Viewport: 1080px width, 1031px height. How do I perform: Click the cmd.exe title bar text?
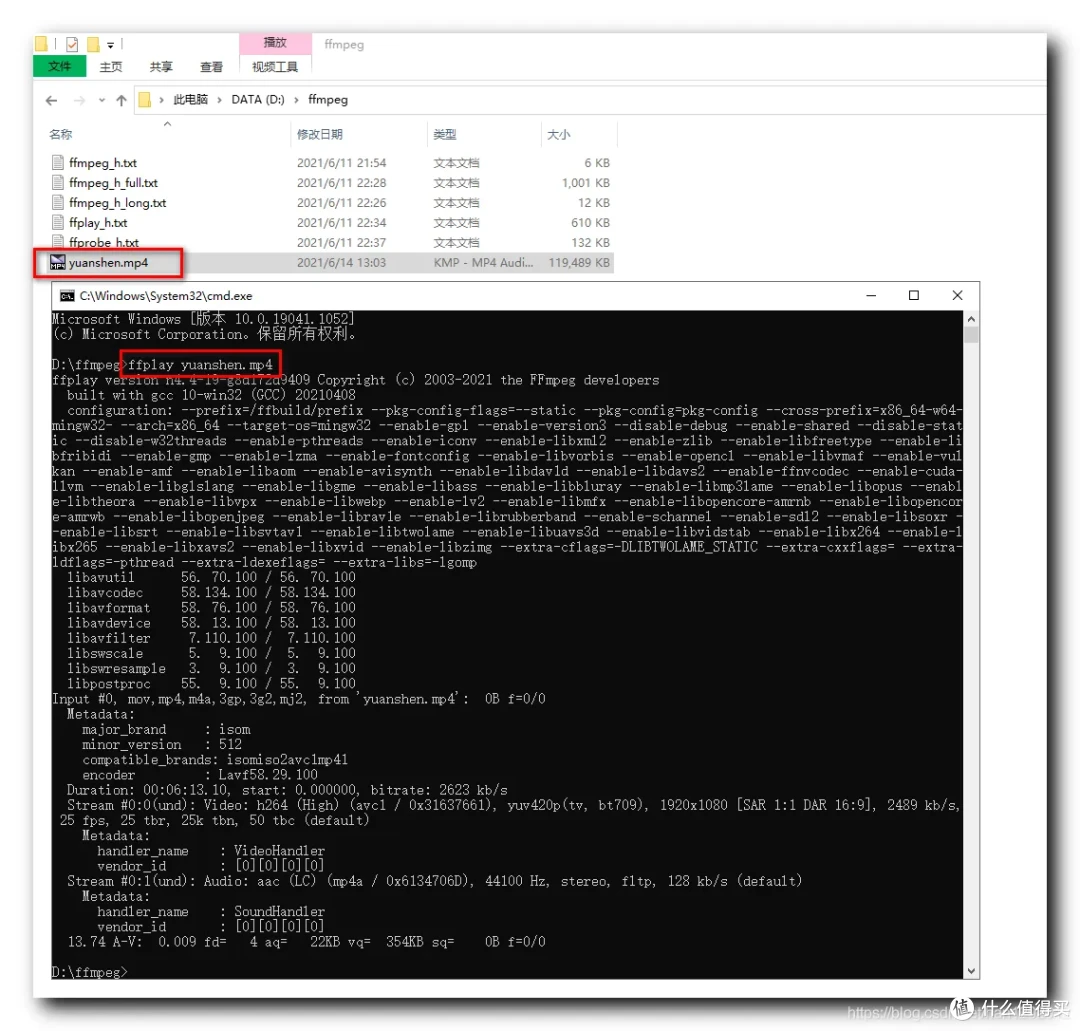[166, 296]
